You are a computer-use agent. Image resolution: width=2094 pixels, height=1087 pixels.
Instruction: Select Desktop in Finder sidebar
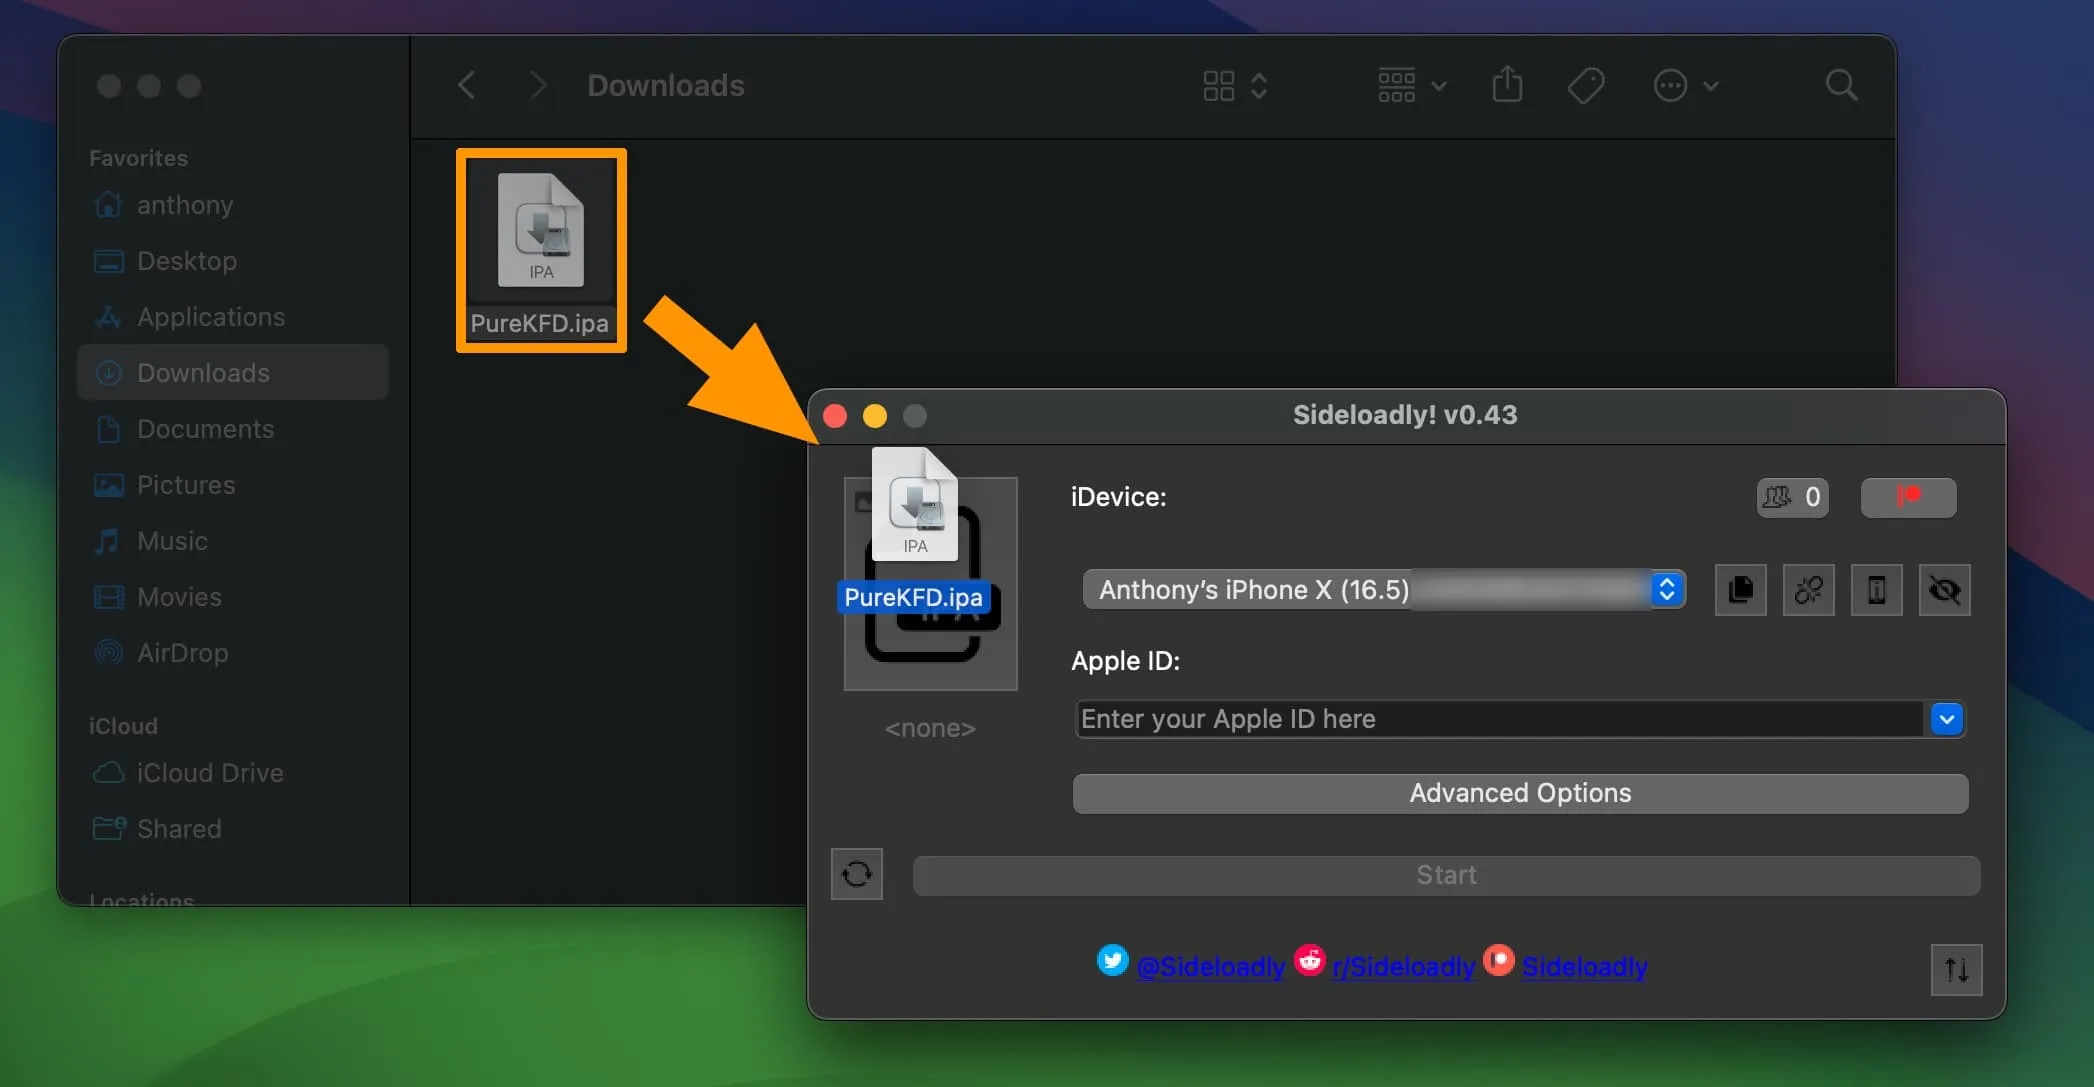point(233,261)
